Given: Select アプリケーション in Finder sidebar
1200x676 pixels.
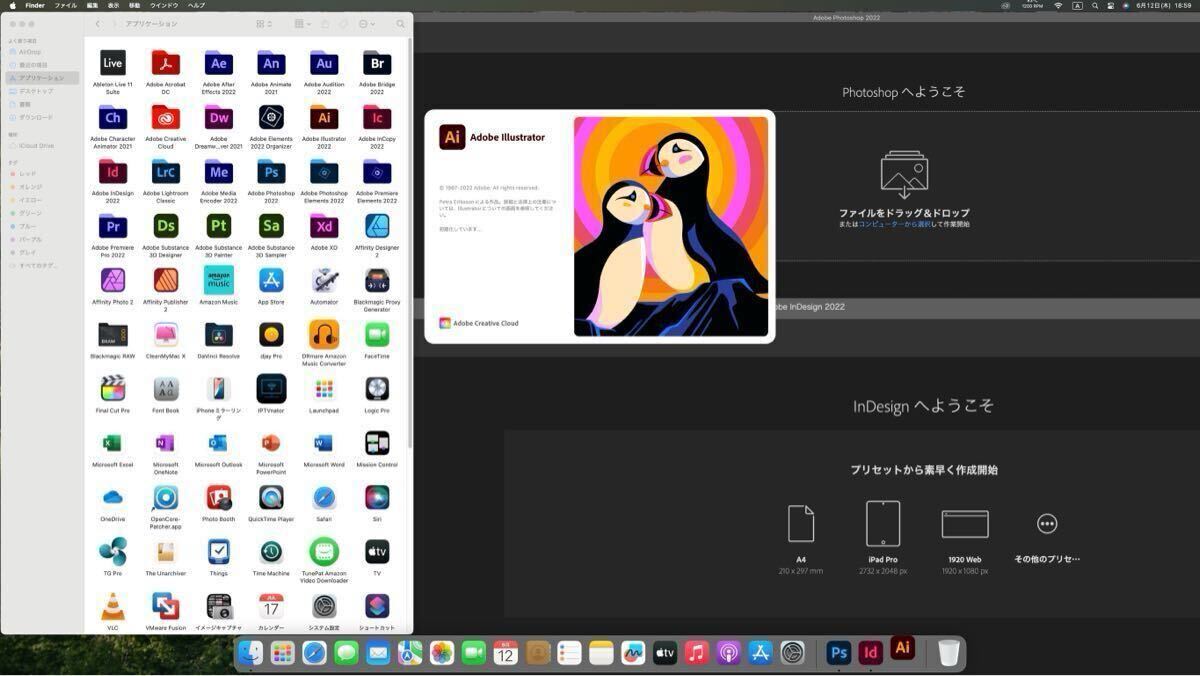Looking at the screenshot, I should 42,78.
